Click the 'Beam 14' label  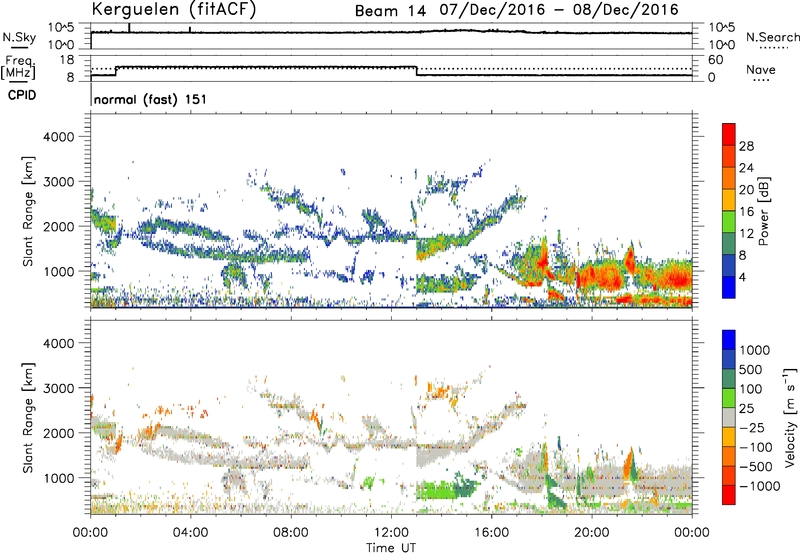[390, 11]
